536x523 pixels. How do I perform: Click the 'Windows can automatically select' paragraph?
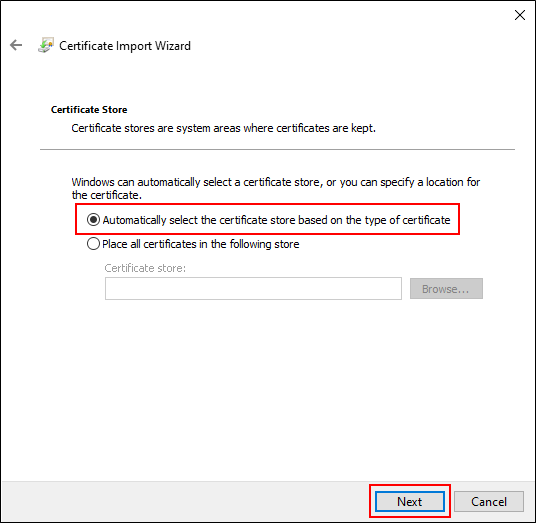[x=276, y=188]
